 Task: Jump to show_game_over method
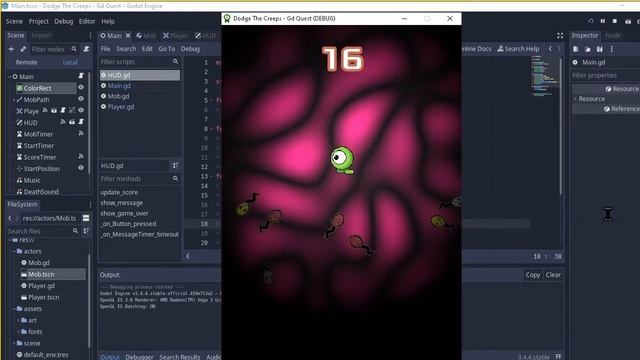point(124,213)
